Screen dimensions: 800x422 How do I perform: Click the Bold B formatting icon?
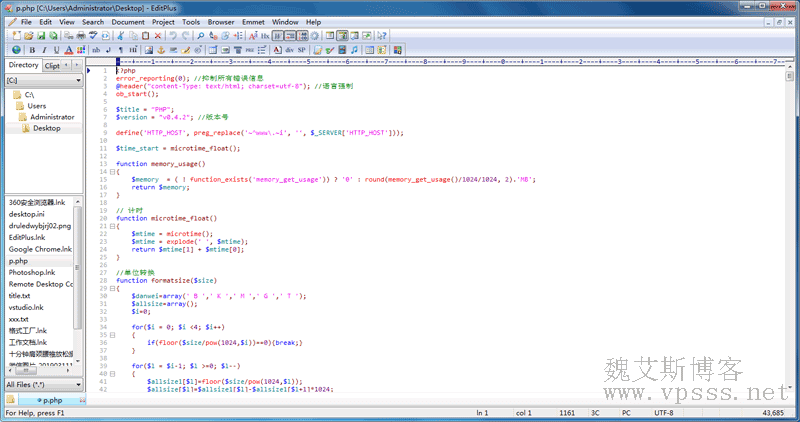[x=31, y=49]
